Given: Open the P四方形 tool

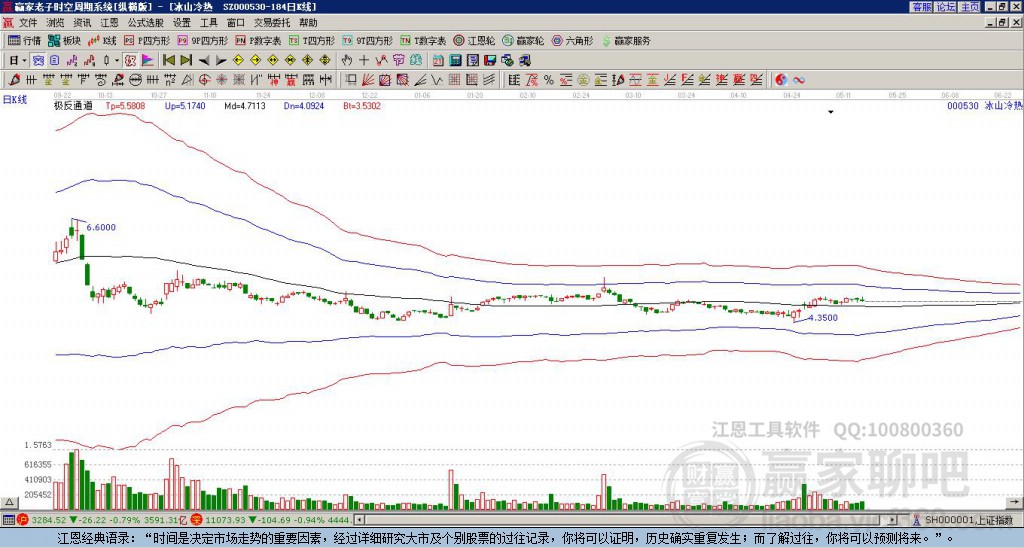Looking at the screenshot, I should pyautogui.click(x=148, y=40).
